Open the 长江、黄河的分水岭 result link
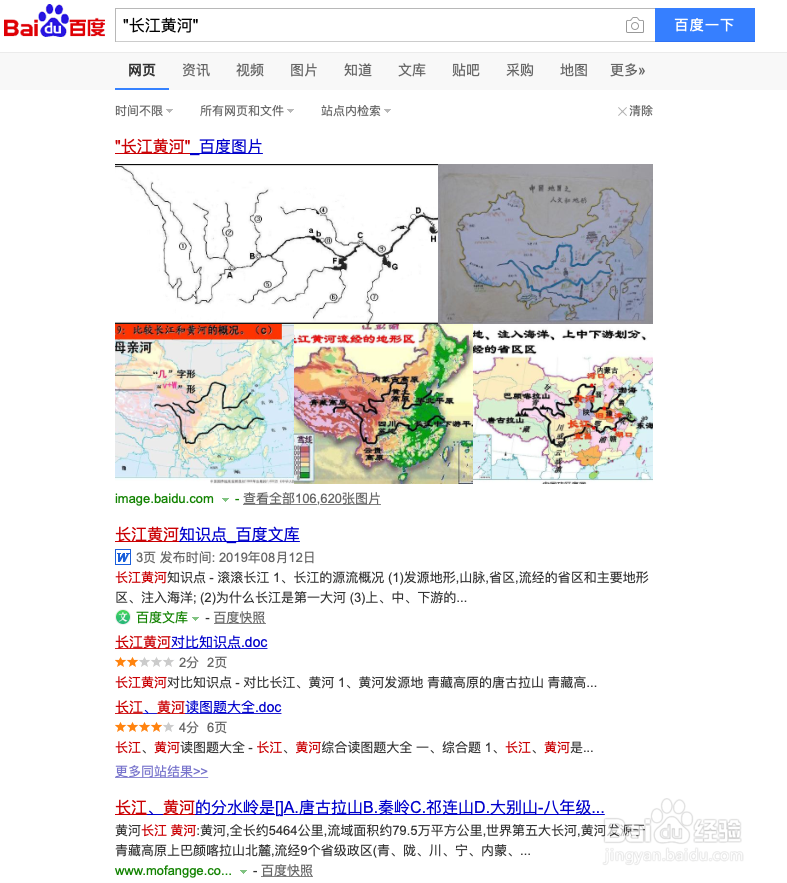 click(x=360, y=808)
